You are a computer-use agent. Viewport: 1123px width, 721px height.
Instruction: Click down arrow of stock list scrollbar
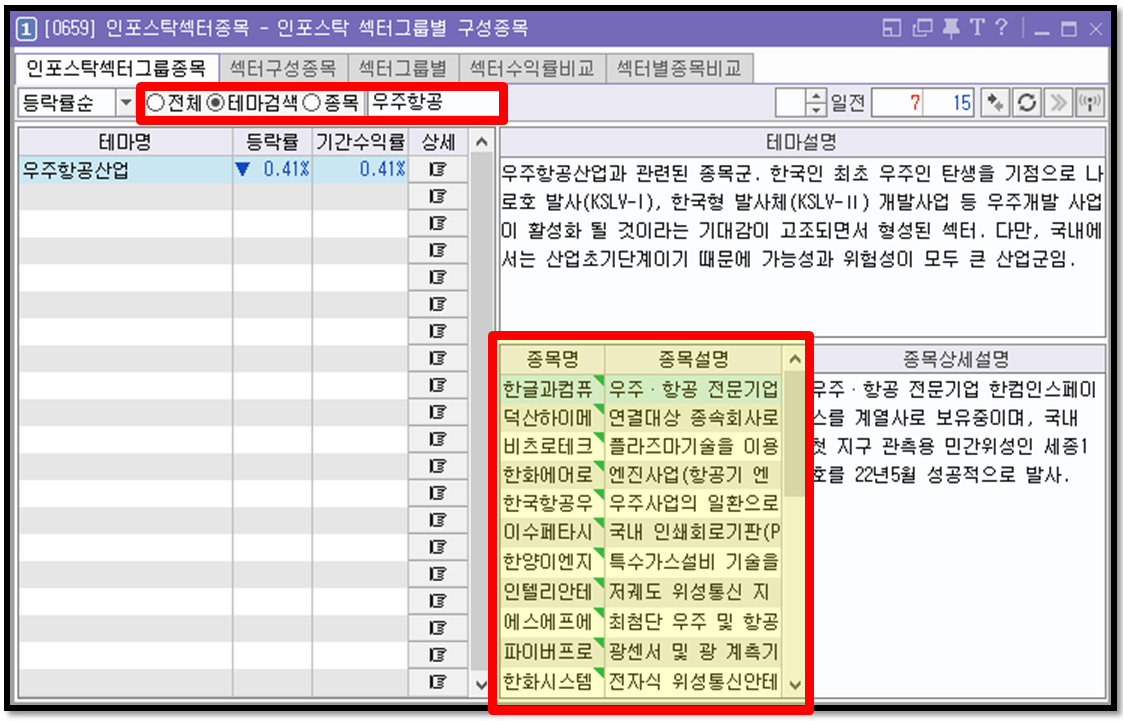(x=794, y=684)
